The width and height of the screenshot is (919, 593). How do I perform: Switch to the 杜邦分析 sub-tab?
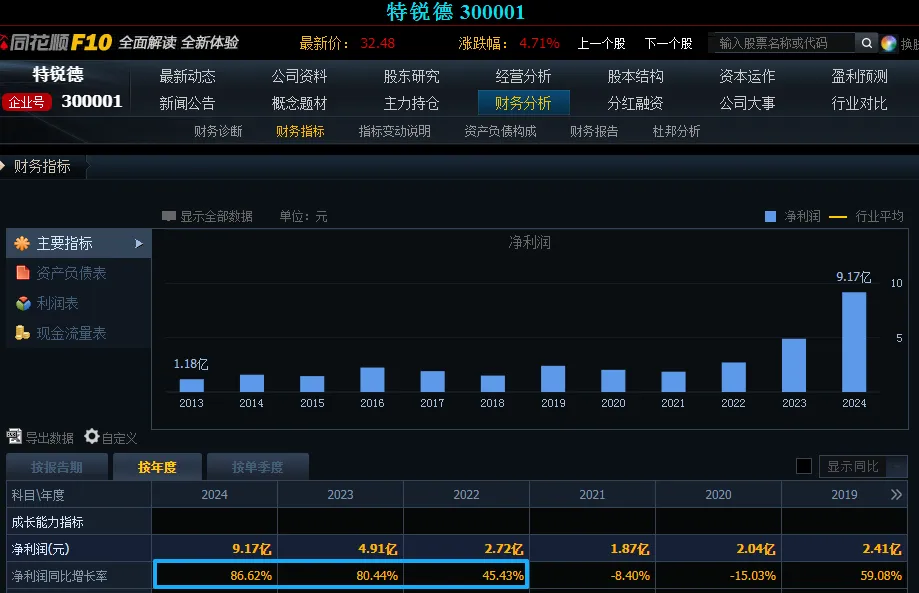676,131
